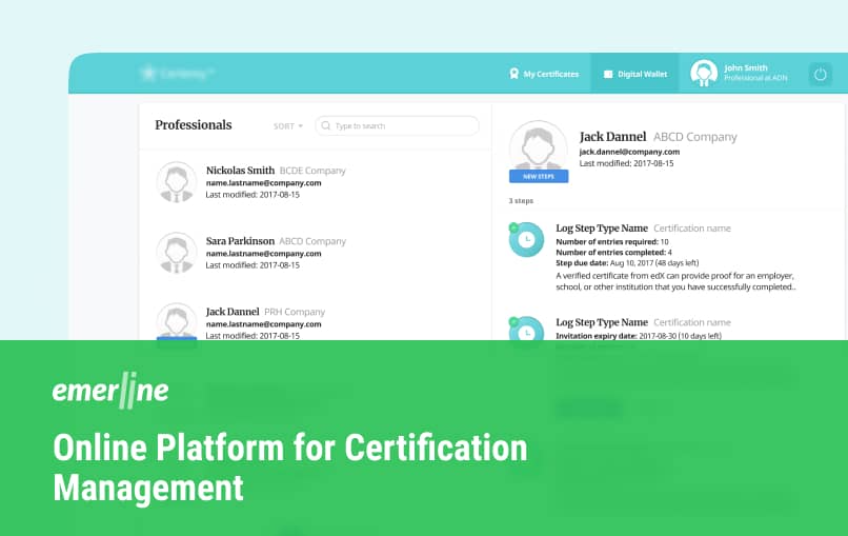Click the Professionals heading
848x536 pixels.
193,125
